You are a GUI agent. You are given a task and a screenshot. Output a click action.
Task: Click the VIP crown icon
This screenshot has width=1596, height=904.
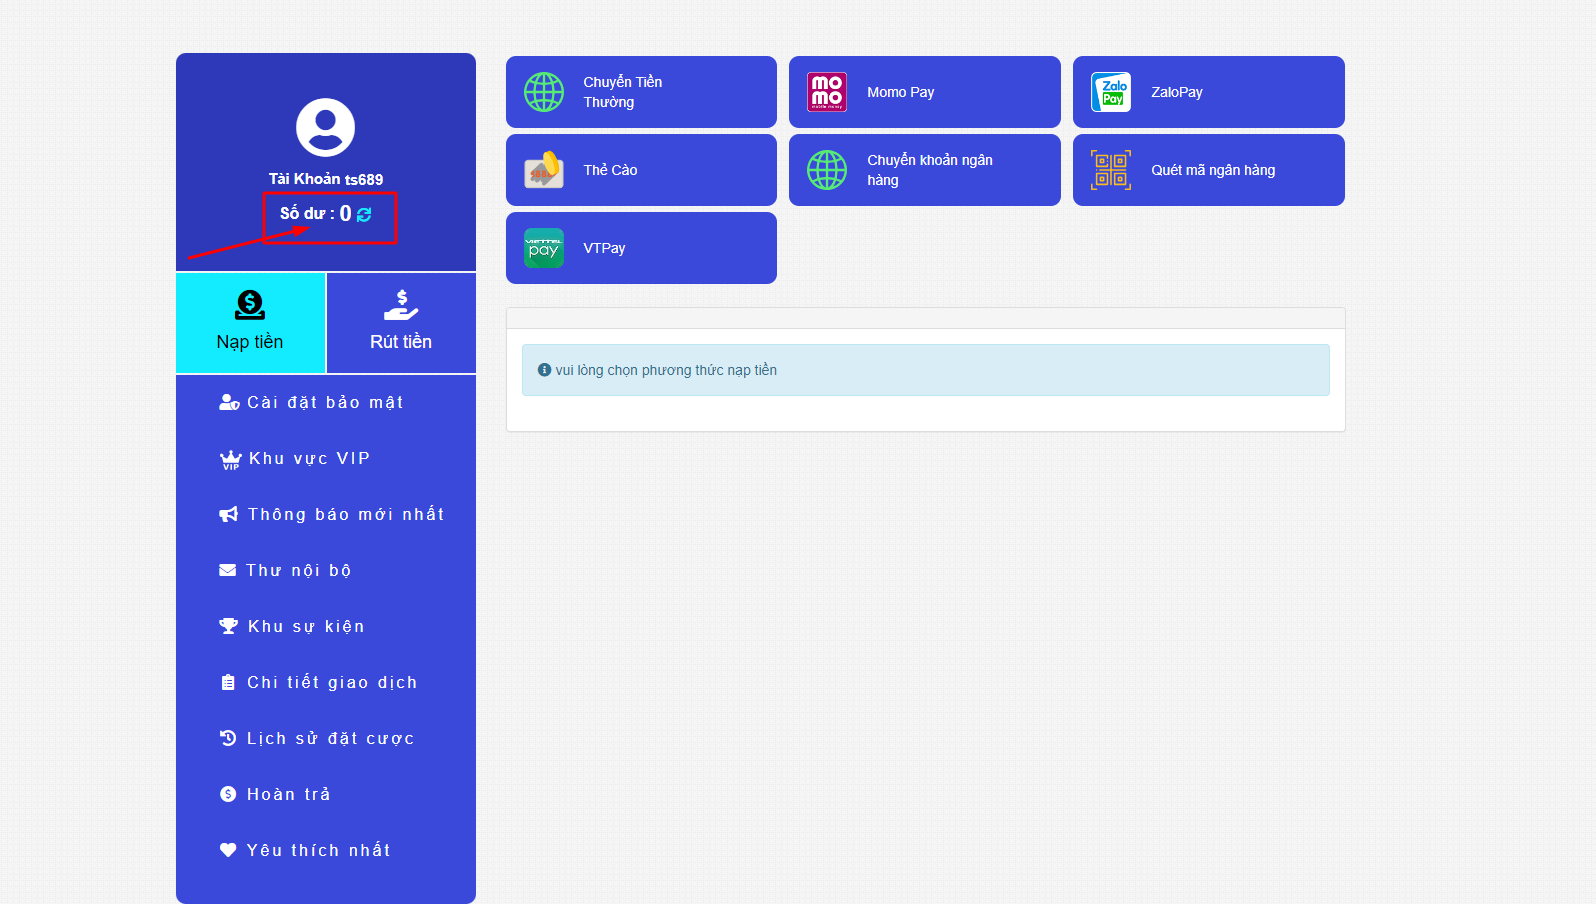click(x=231, y=459)
